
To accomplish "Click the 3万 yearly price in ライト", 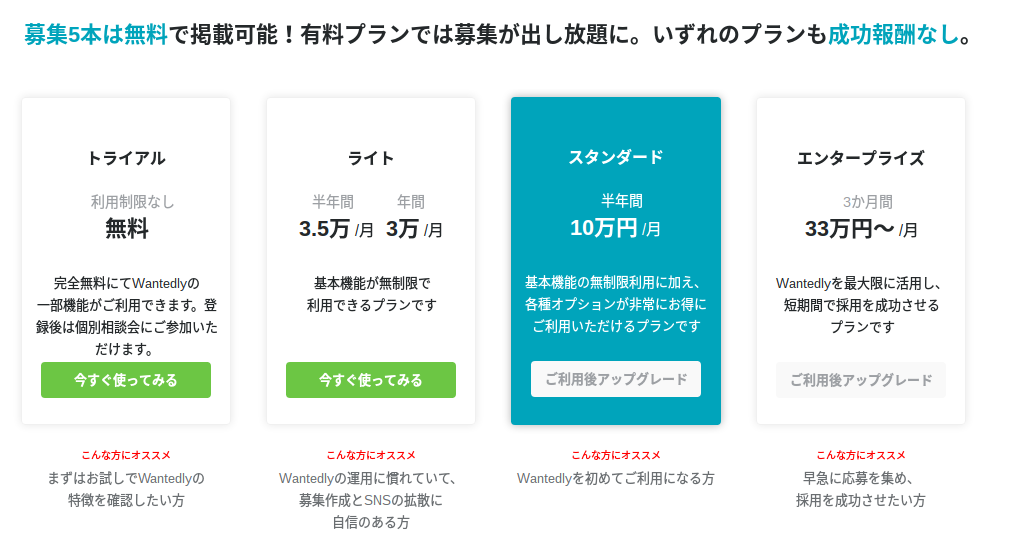I will coord(402,229).
